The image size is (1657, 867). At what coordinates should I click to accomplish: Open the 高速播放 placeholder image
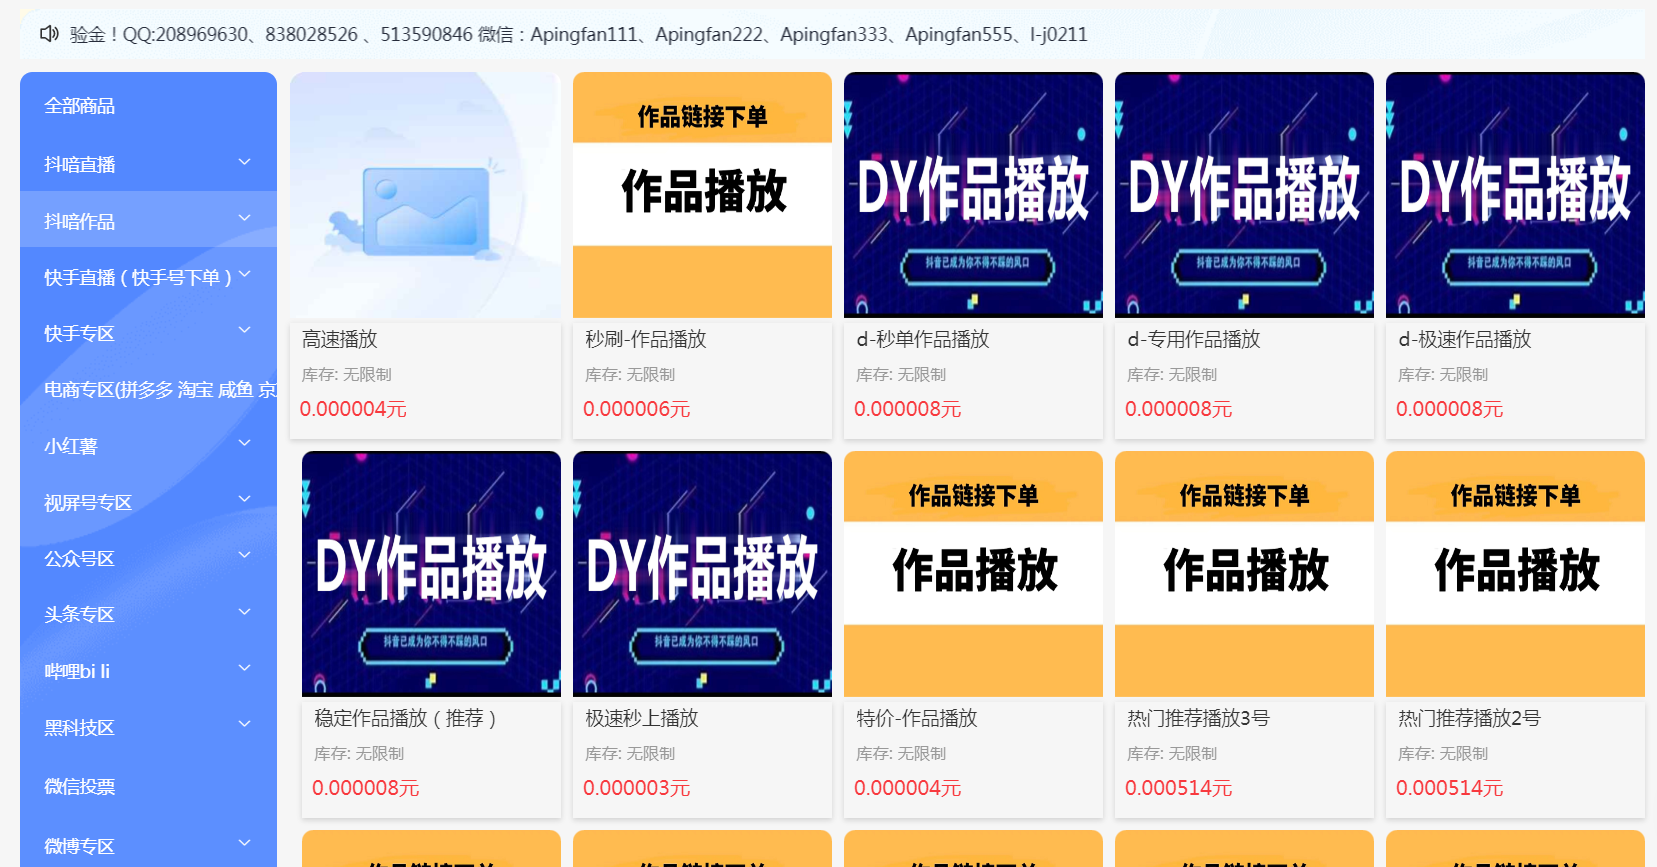tap(425, 195)
